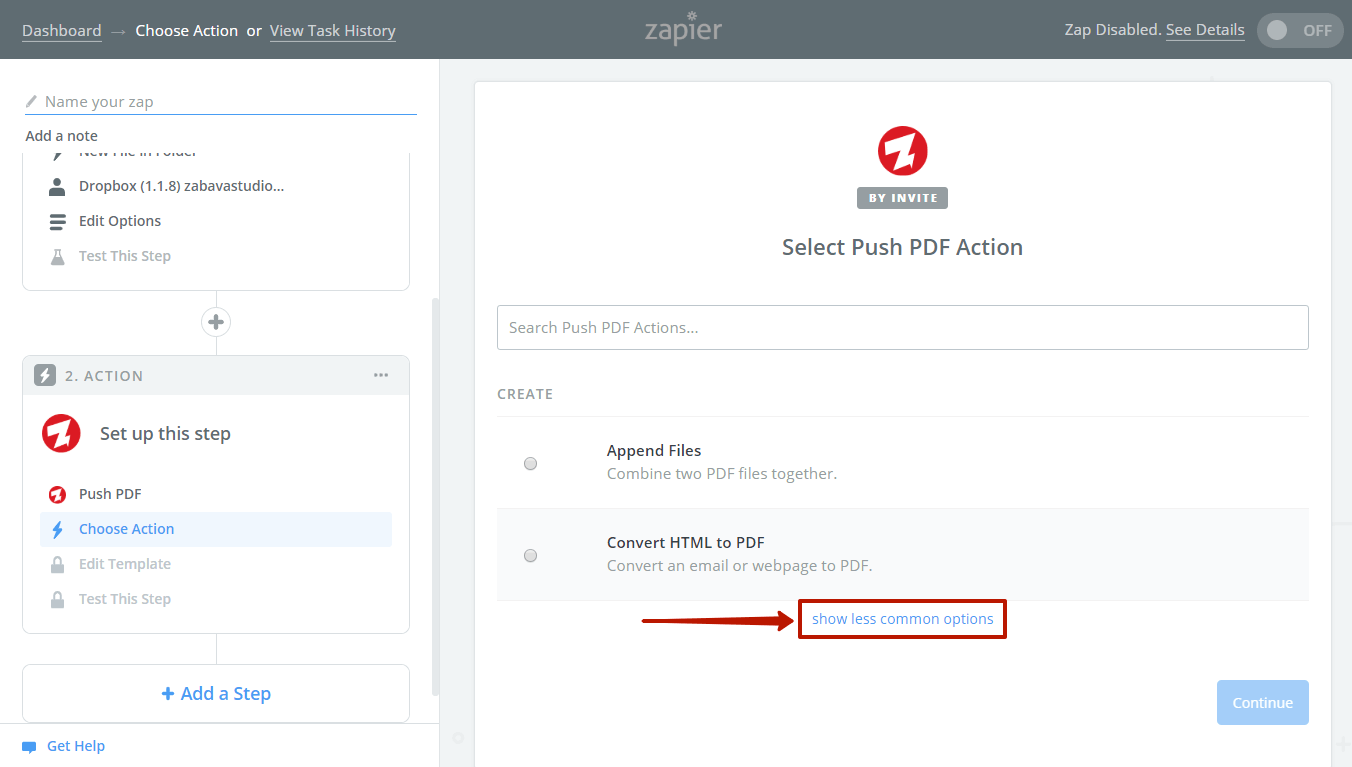Click the lock icon beside Edit Template
This screenshot has height=767, width=1352.
coord(58,564)
